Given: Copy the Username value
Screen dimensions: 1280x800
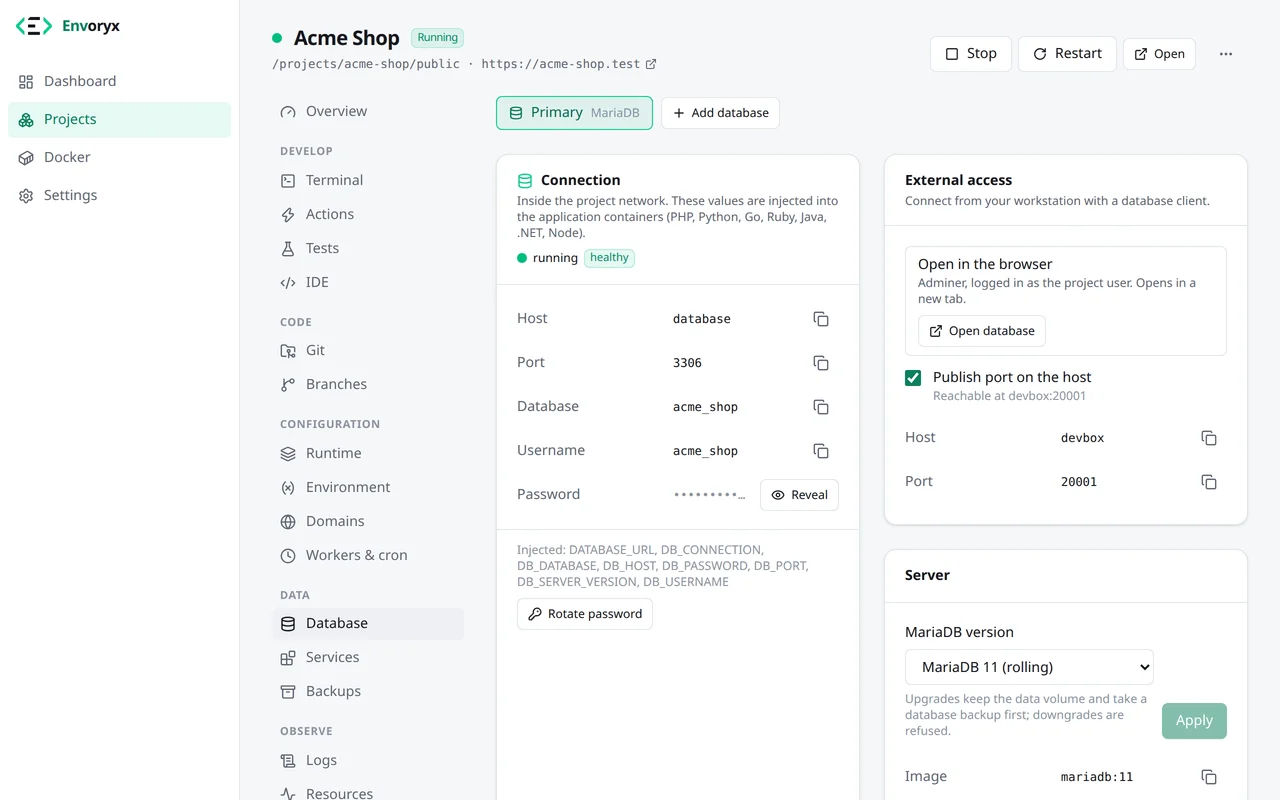Looking at the screenshot, I should point(821,451).
